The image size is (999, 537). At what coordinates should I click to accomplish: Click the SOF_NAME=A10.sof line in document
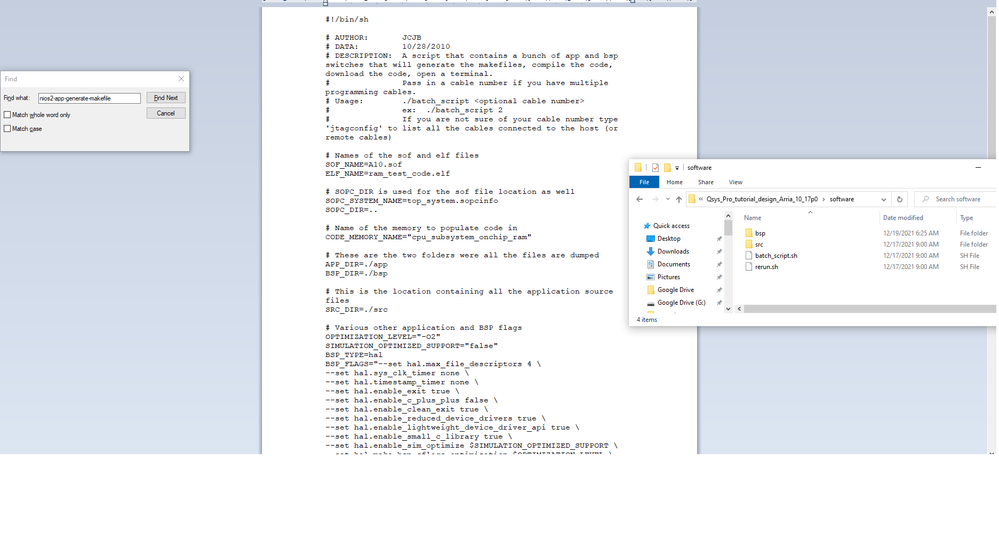tap(363, 164)
